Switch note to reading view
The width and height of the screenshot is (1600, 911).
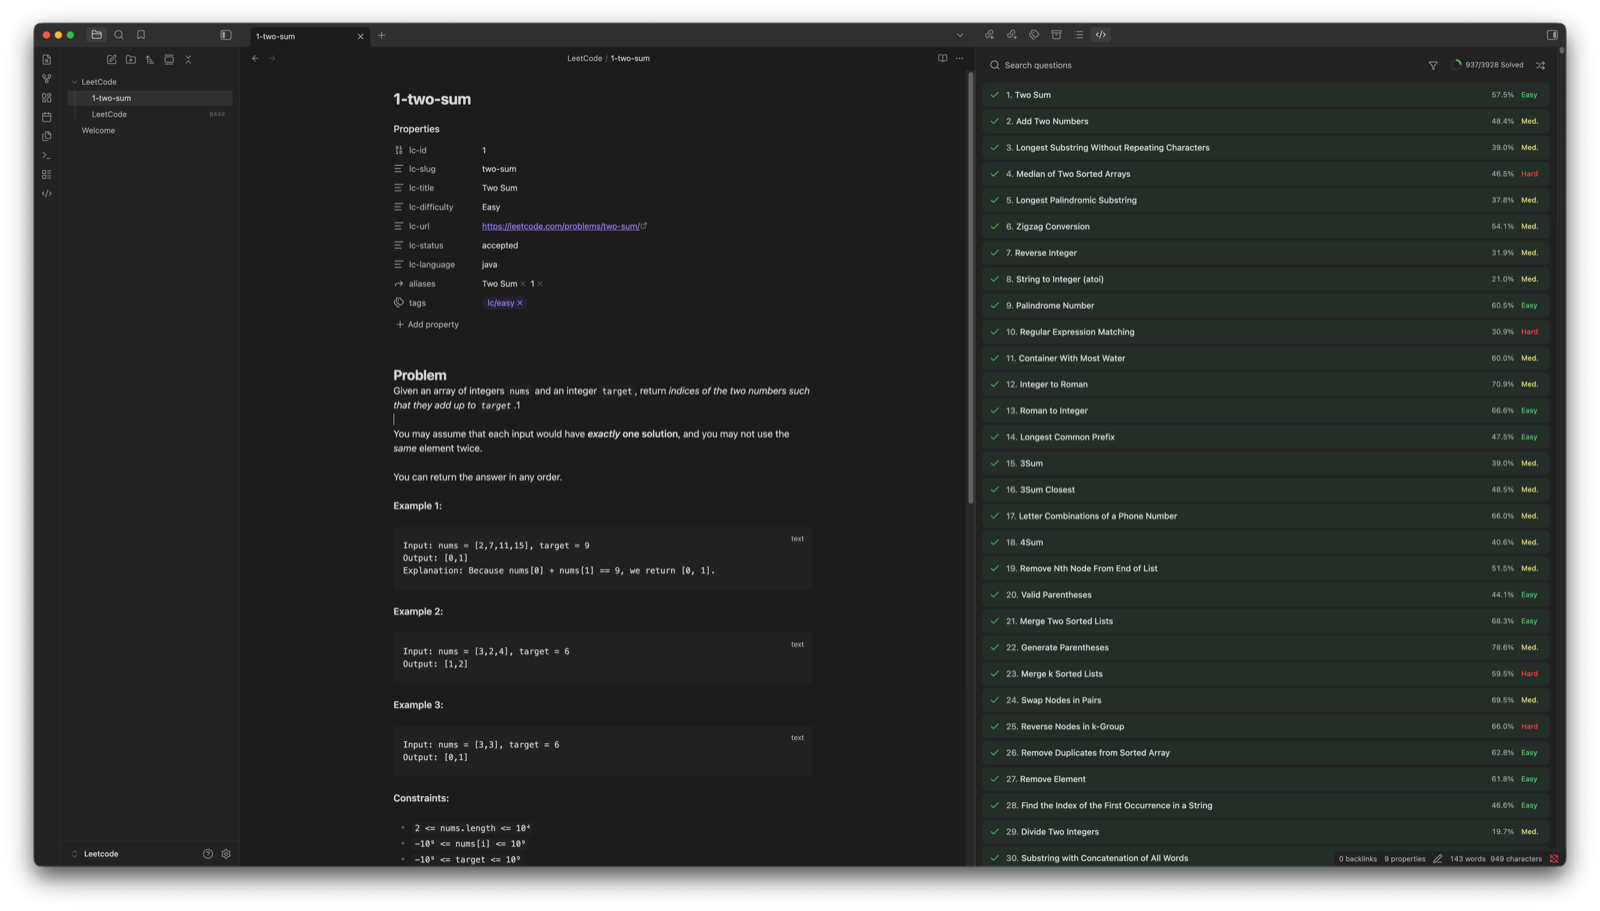pos(942,58)
